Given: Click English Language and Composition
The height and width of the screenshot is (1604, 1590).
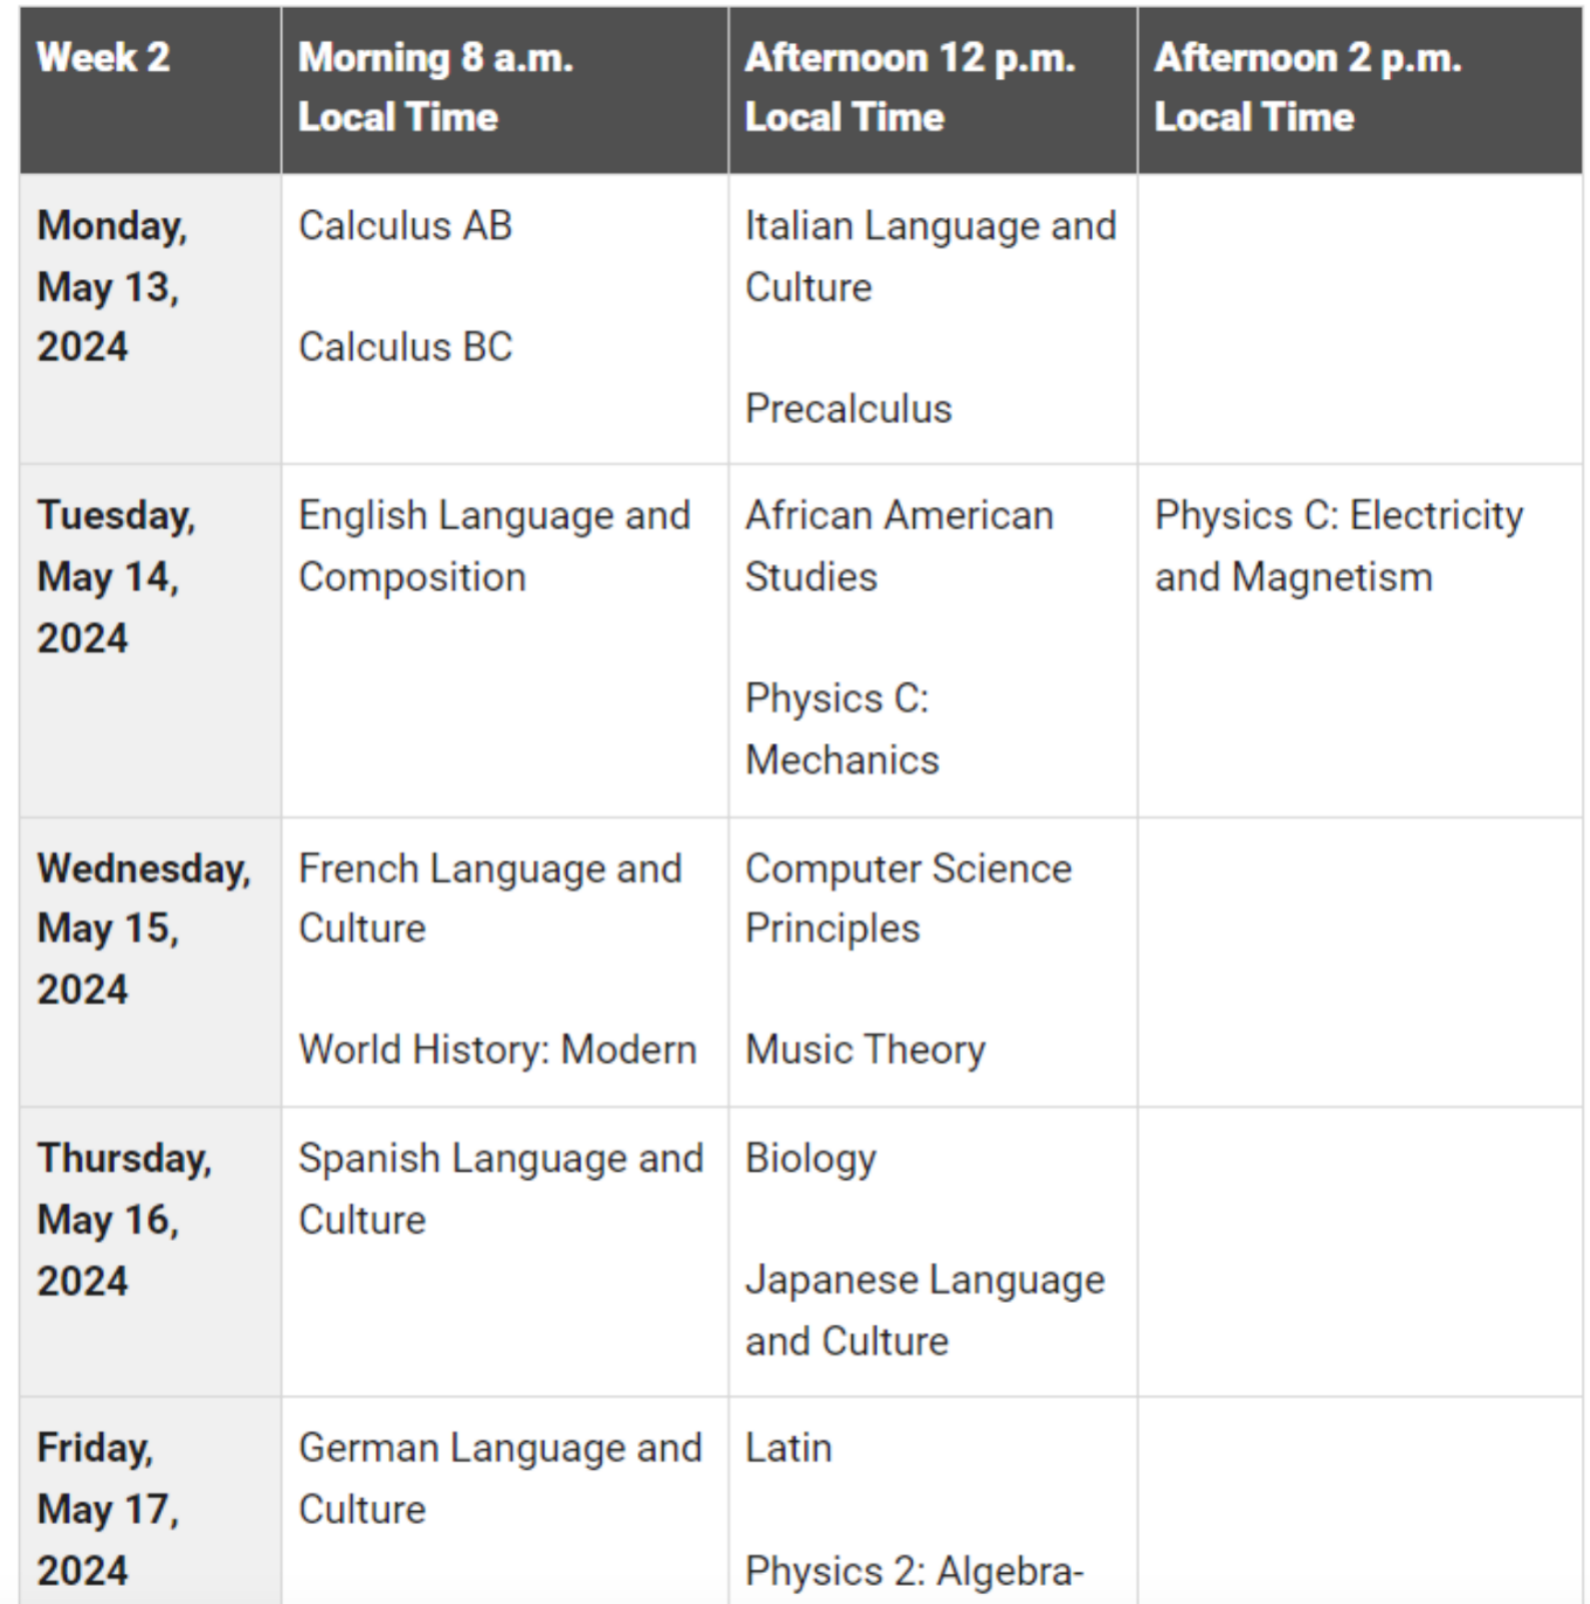Looking at the screenshot, I should 494,546.
